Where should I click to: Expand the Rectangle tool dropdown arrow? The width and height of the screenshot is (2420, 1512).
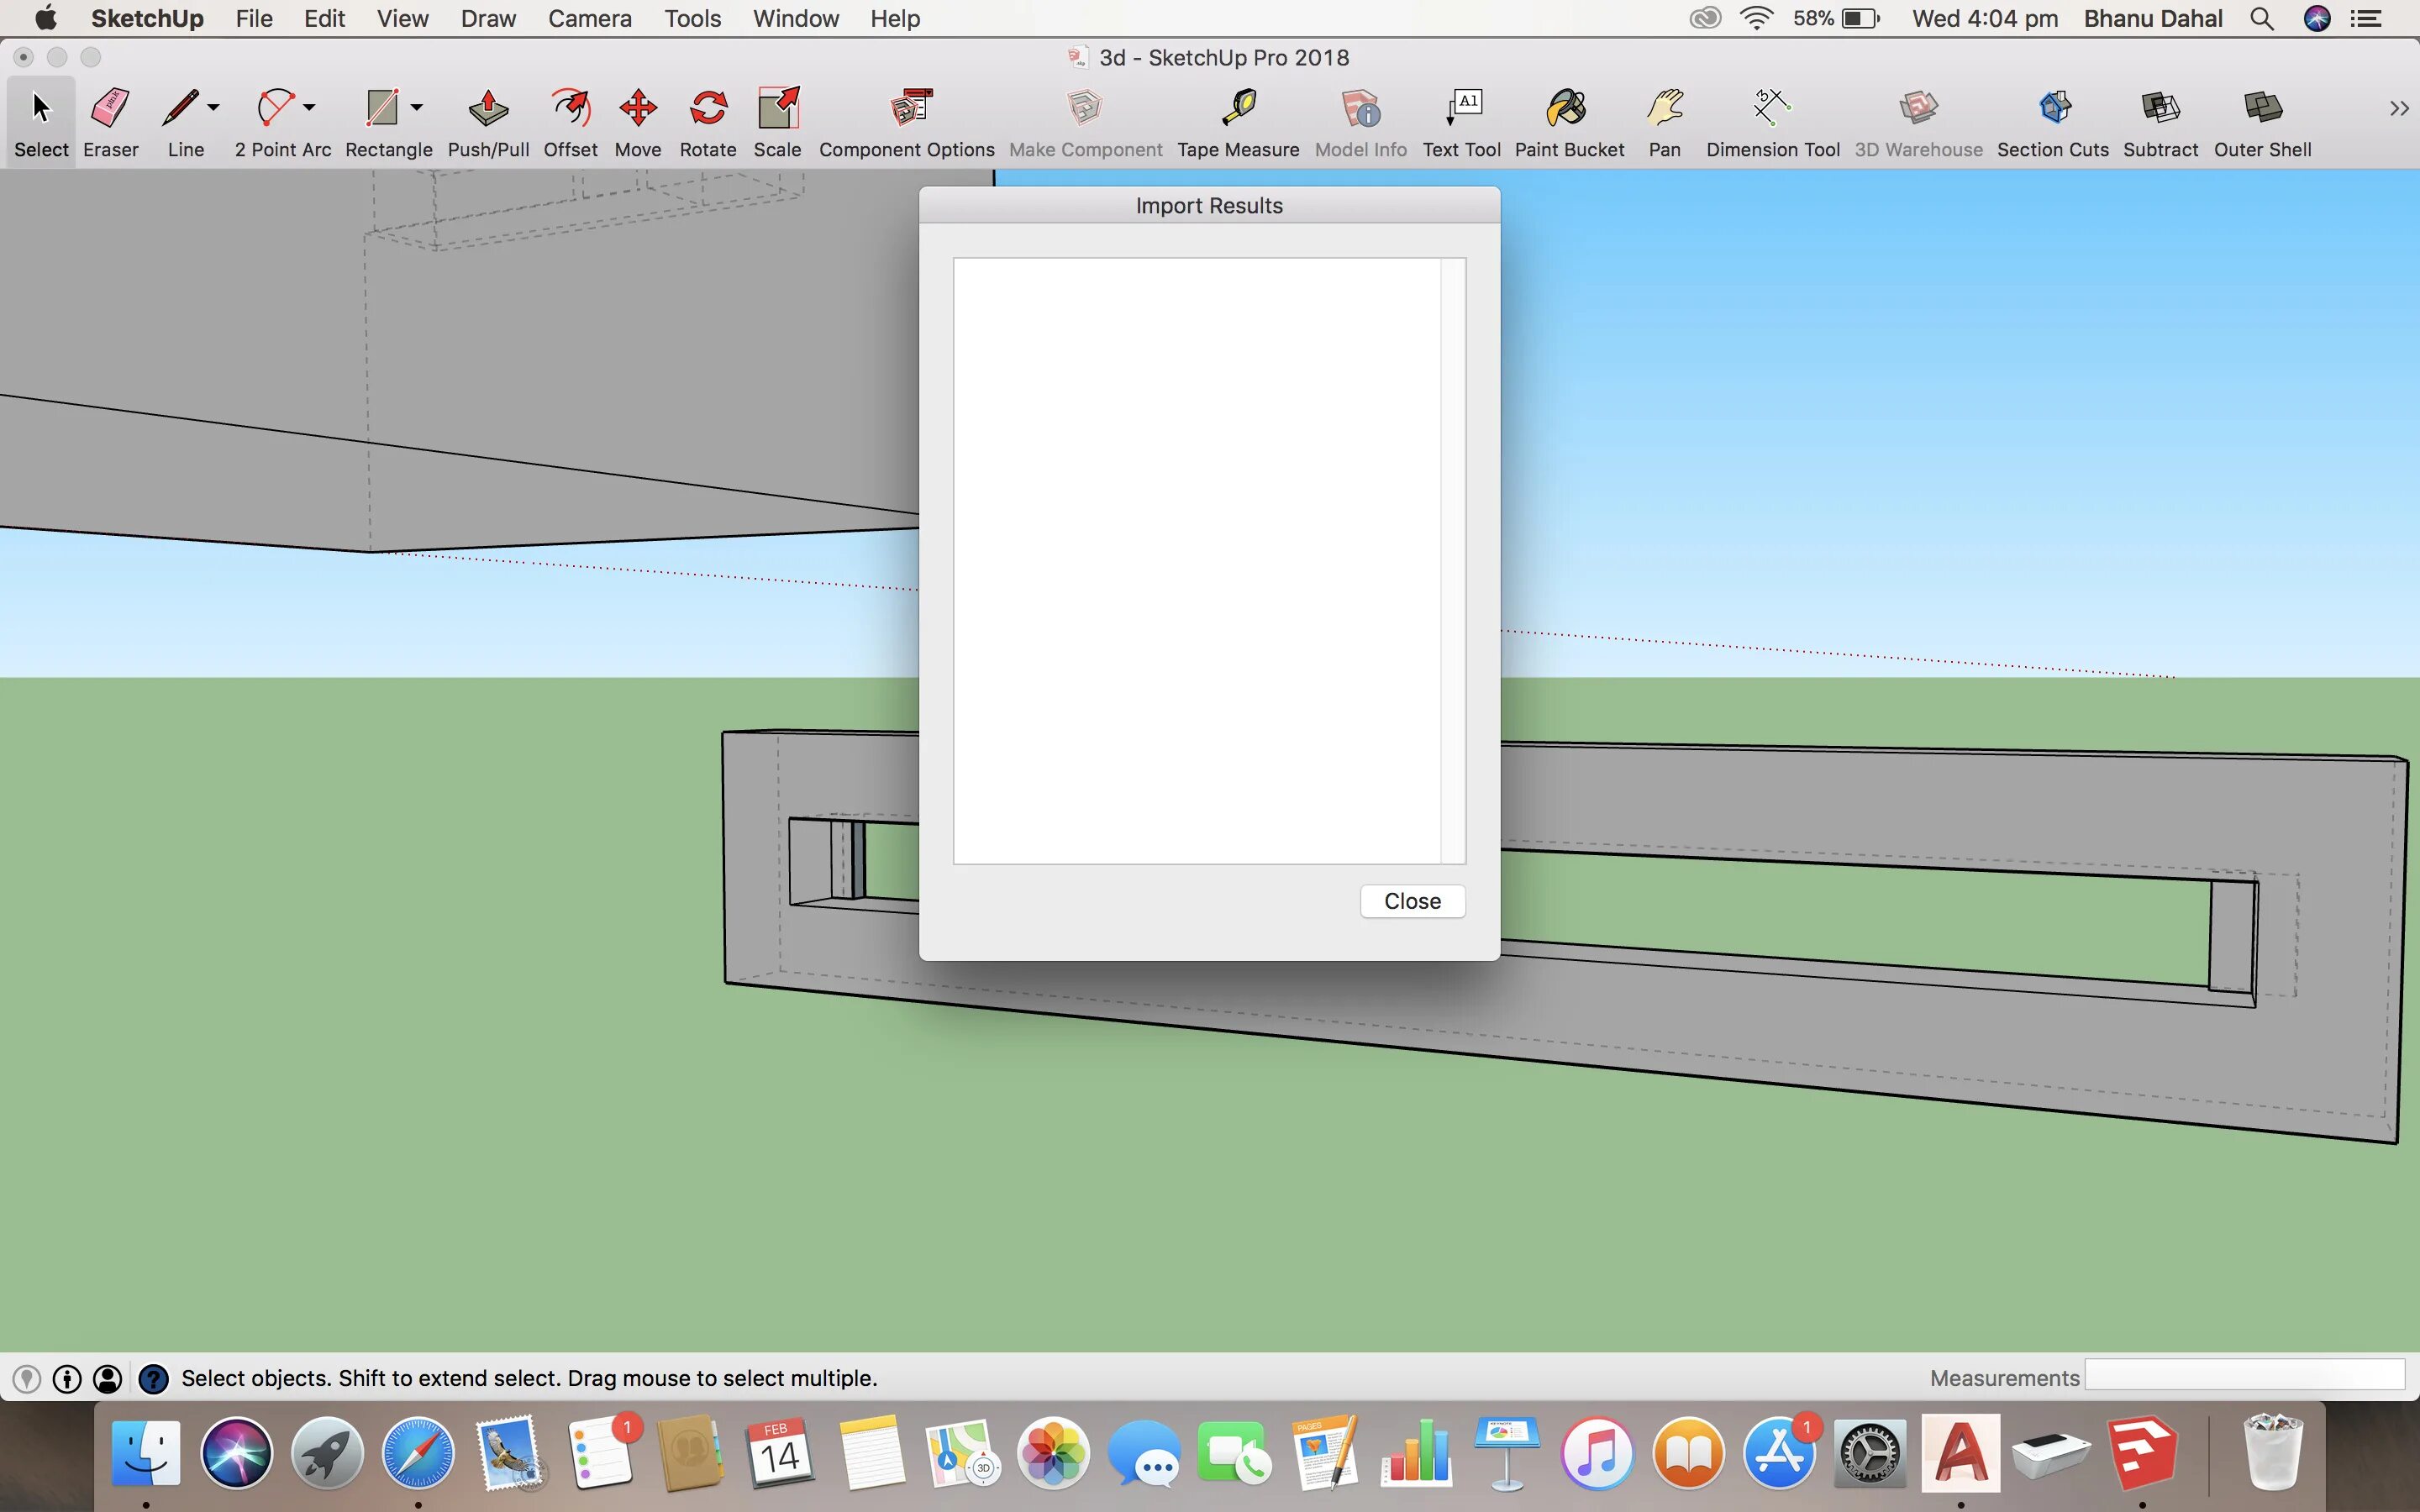(417, 107)
